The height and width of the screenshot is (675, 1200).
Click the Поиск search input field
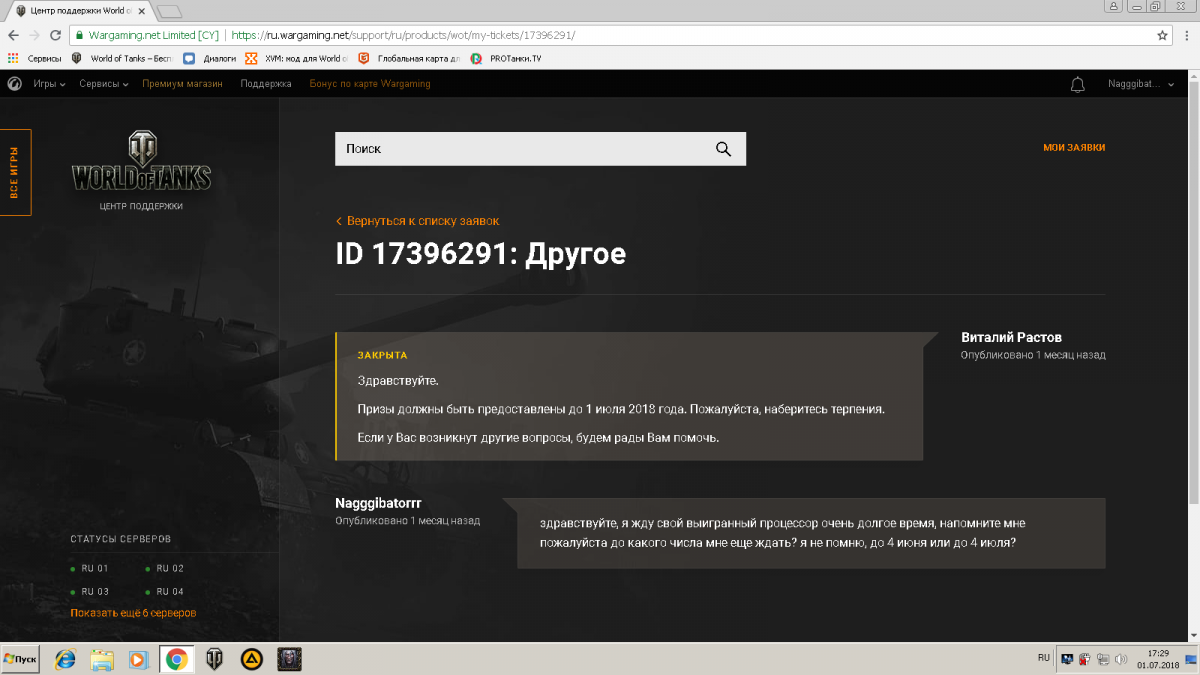[520, 149]
